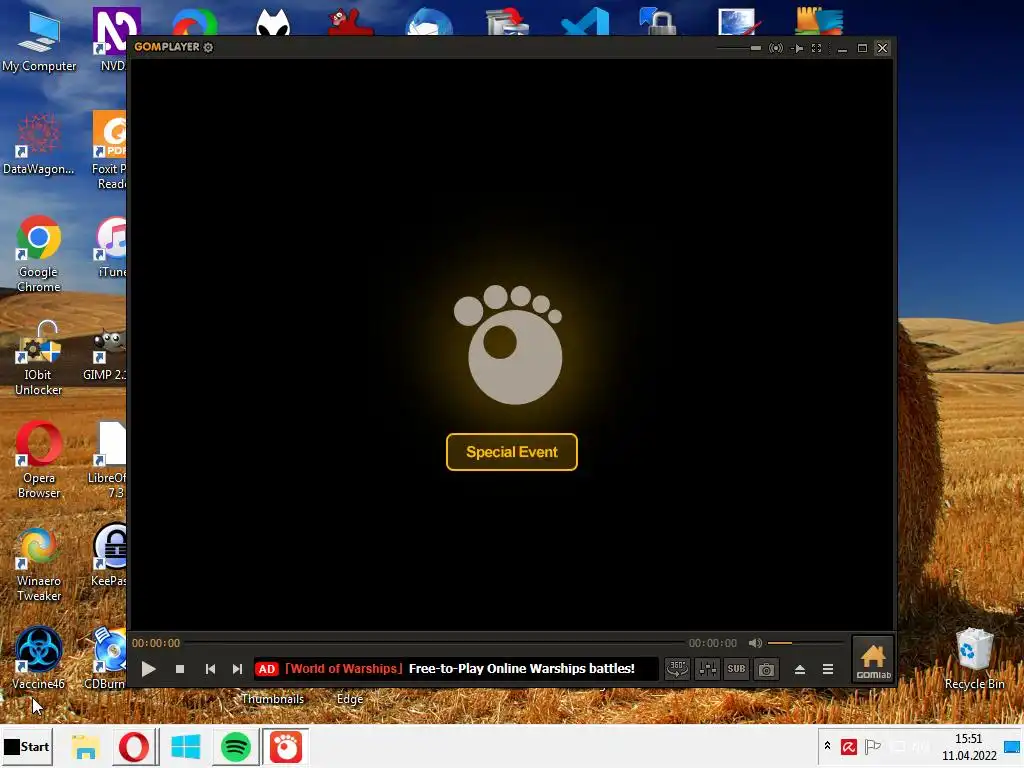
Task: Switch to fullscreen mode icon
Action: 816,48
